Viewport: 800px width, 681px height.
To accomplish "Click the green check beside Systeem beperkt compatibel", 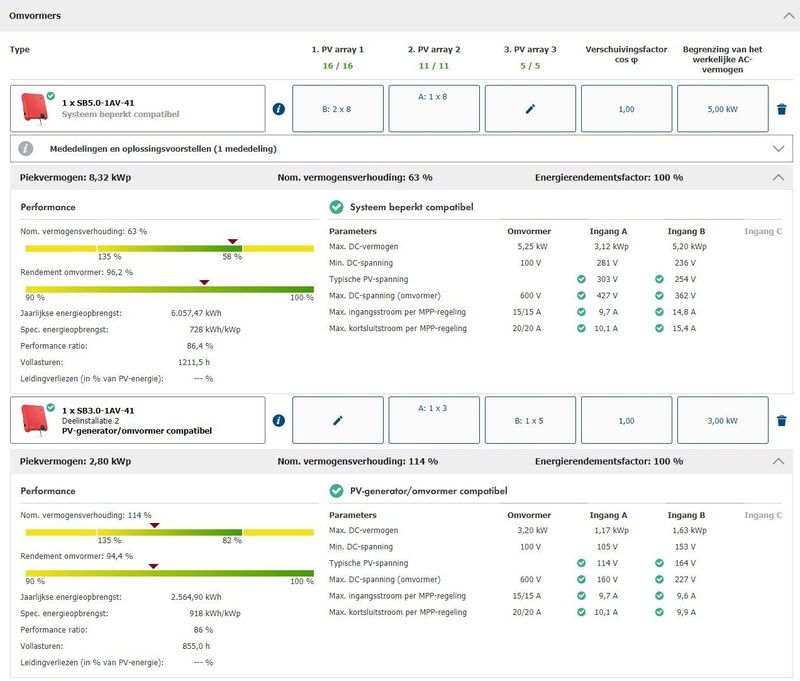I will 336,207.
